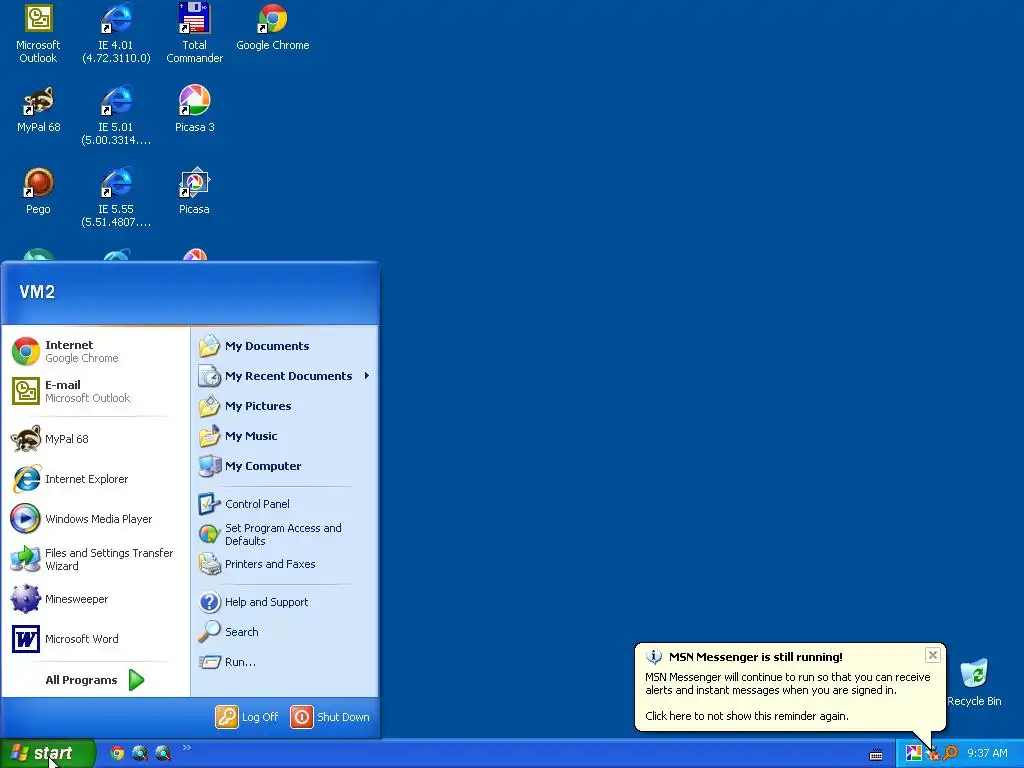1024x768 pixels.
Task: Select the Picasa photo viewer desktop icon
Action: (x=195, y=192)
